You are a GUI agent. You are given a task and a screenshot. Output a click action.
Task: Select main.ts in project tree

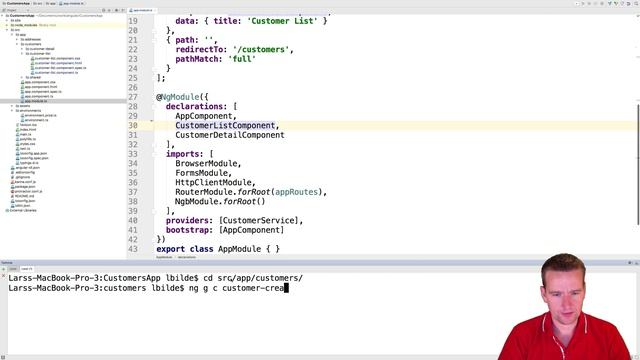point(24,134)
